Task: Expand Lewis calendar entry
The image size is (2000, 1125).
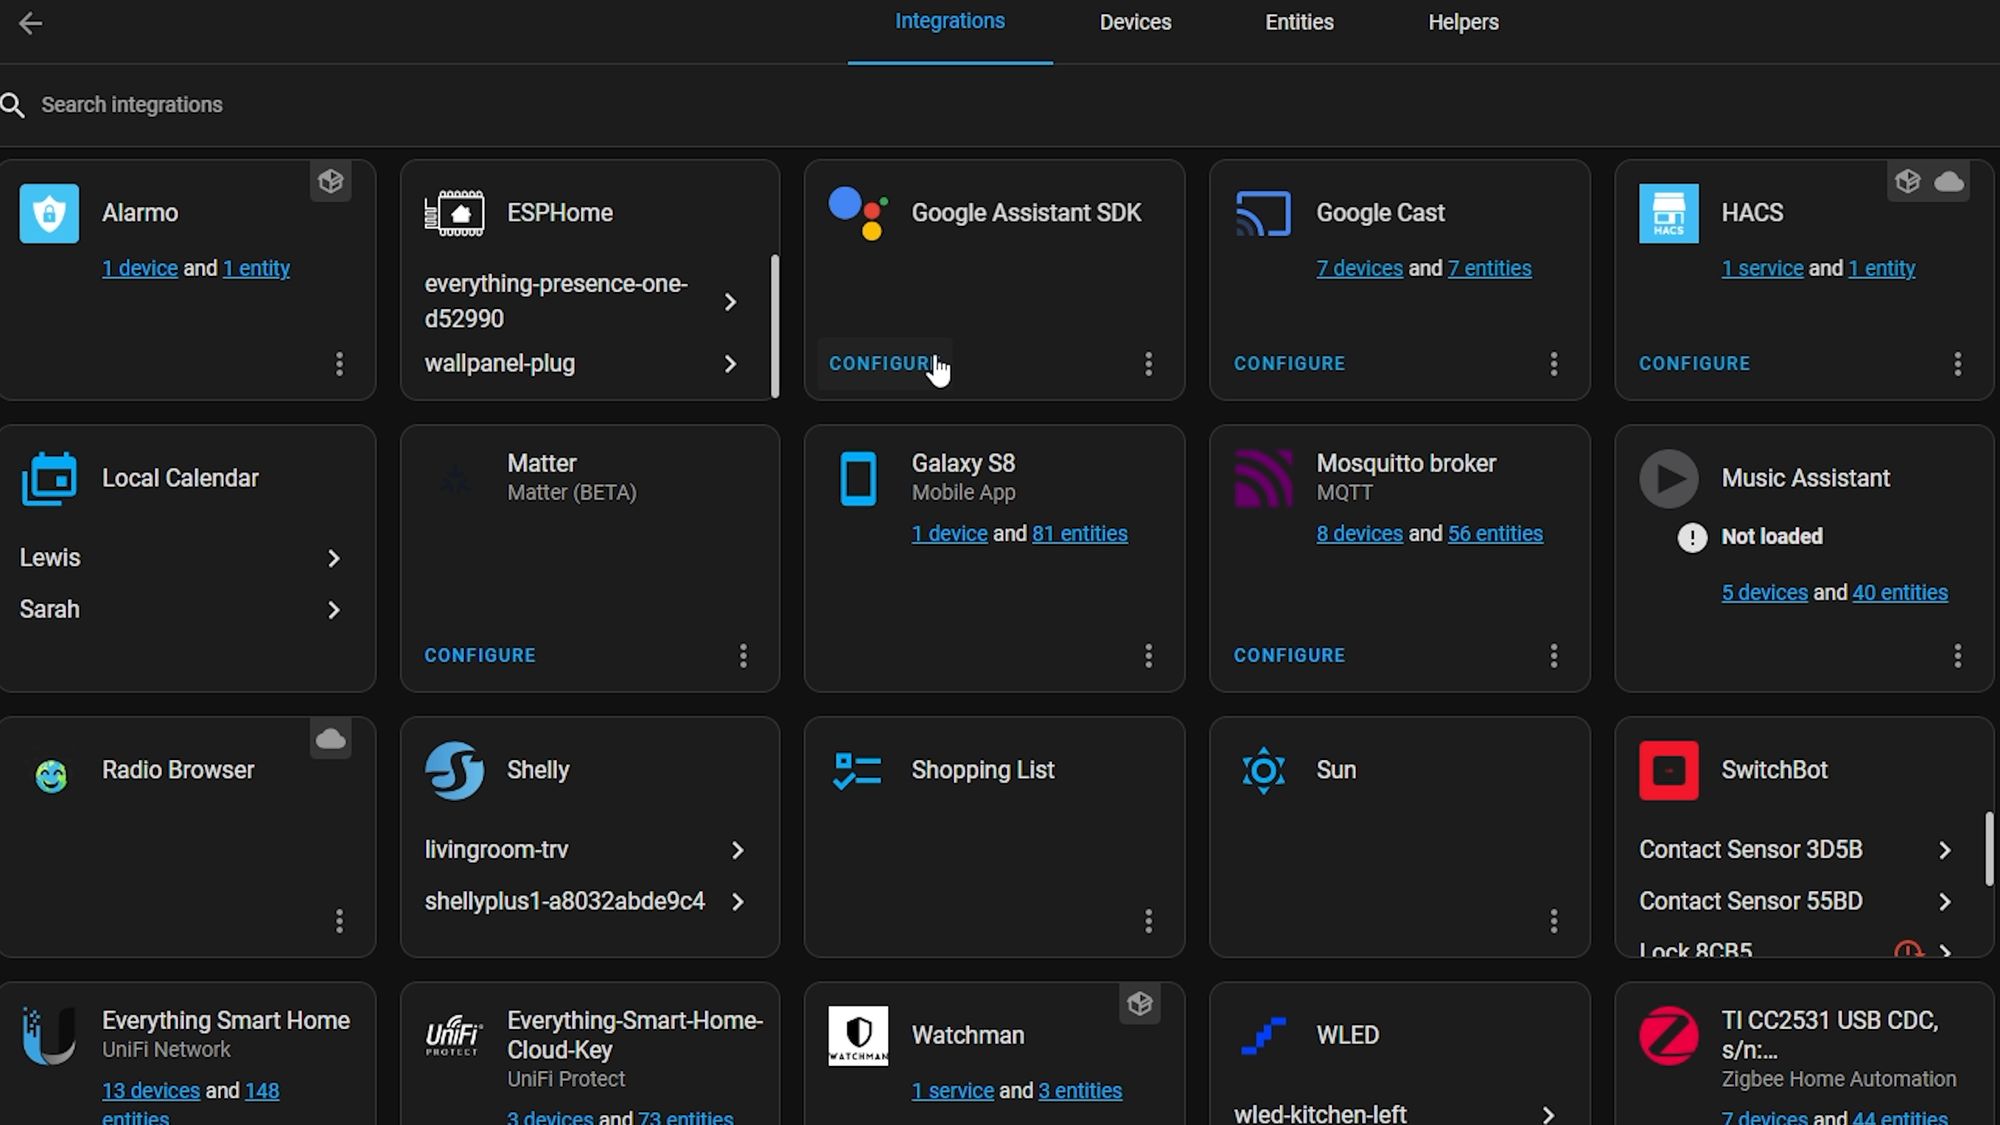Action: coord(334,558)
